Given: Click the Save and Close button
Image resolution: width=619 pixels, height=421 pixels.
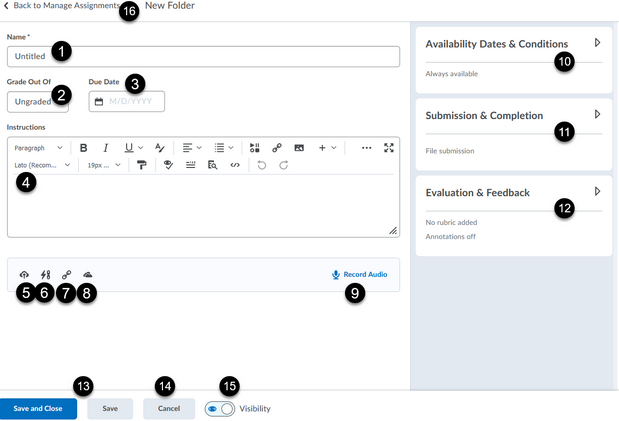Looking at the screenshot, I should [38, 409].
